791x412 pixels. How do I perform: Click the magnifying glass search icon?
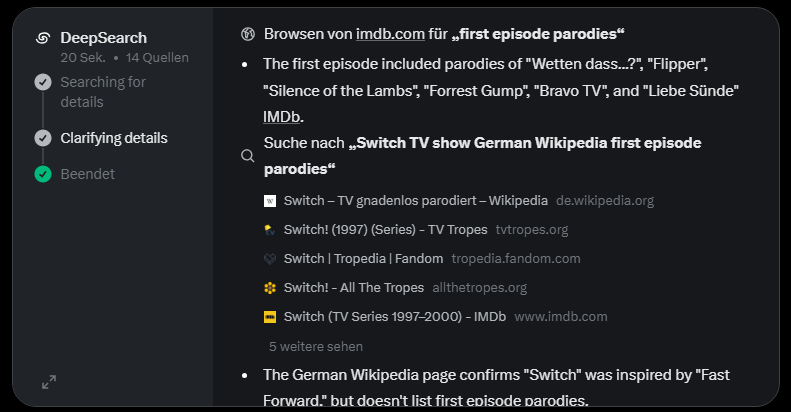248,156
